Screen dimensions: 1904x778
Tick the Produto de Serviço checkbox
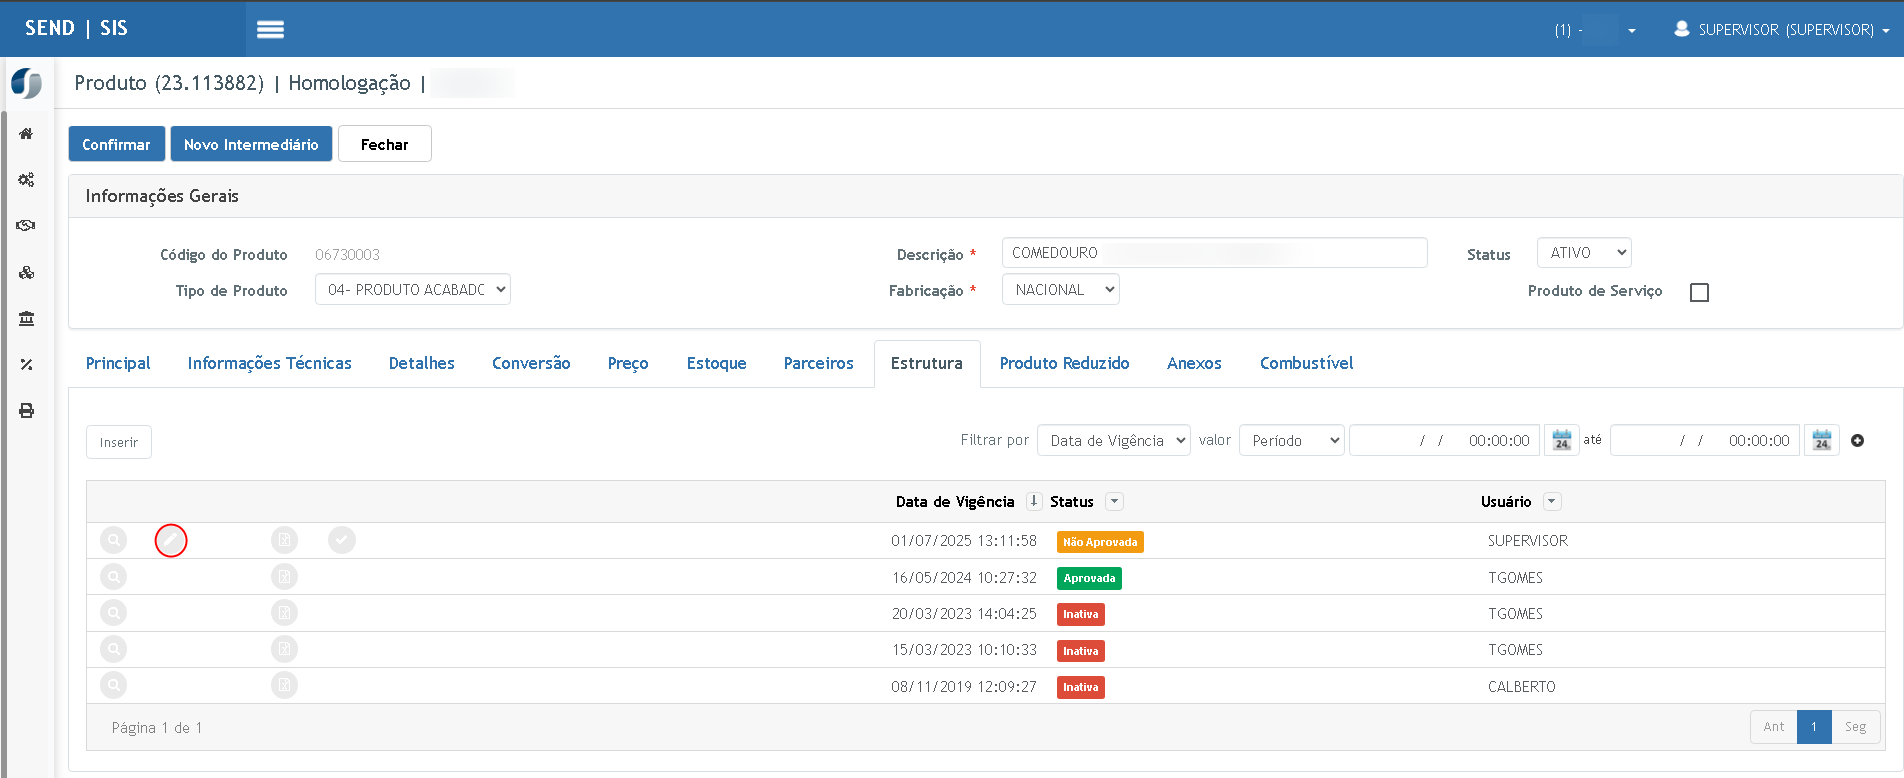pyautogui.click(x=1699, y=292)
